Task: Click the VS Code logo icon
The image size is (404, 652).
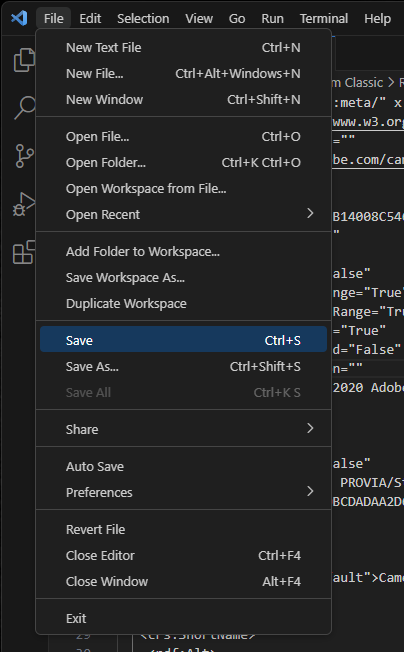Action: coord(19,18)
